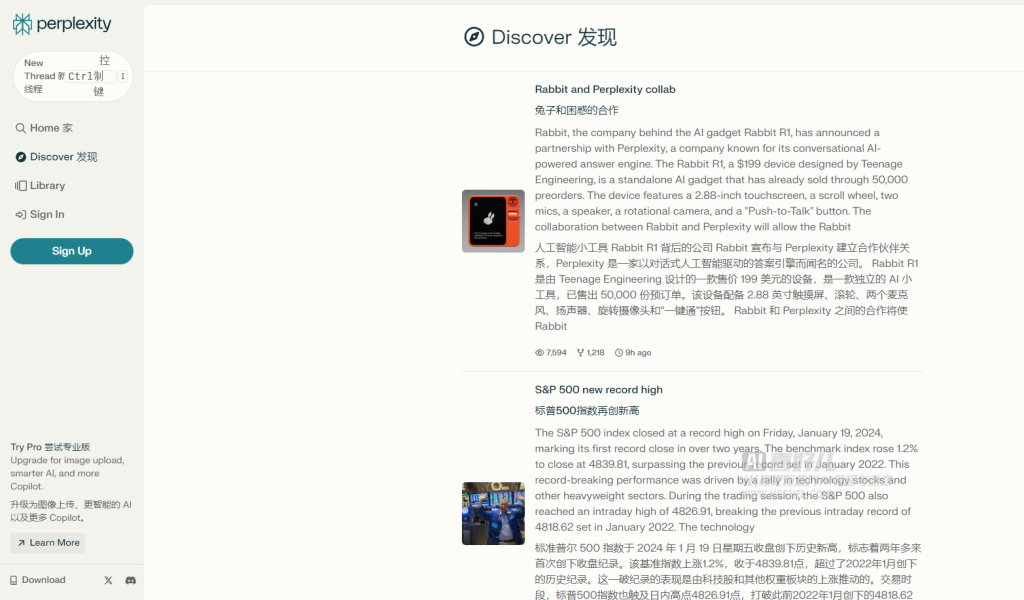Click the Home magnifier icon
Screen dimensions: 1024x600
21,128
